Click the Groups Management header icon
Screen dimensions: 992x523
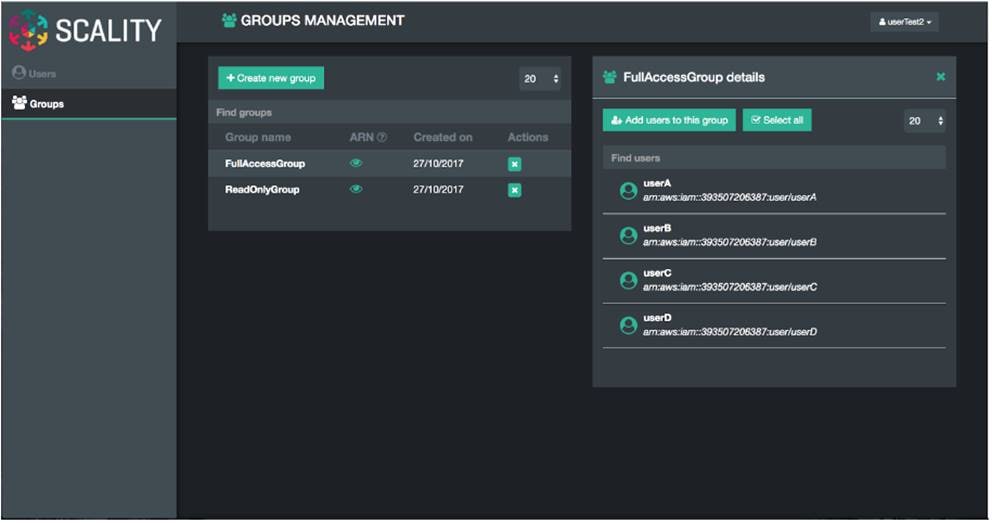(229, 20)
